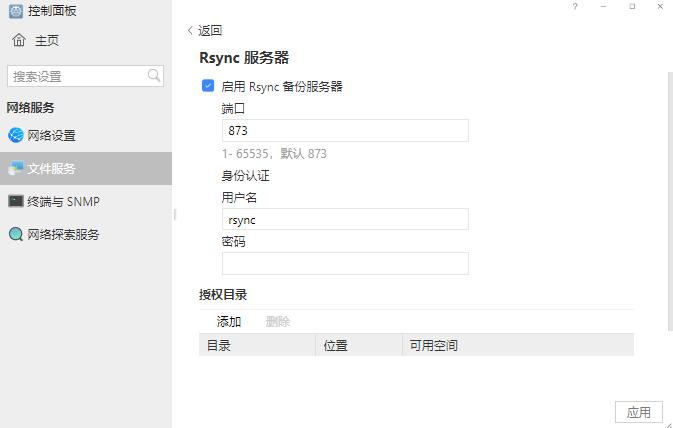Click the 网络探索服务 search icon
Image resolution: width=673 pixels, height=428 pixels.
point(16,235)
